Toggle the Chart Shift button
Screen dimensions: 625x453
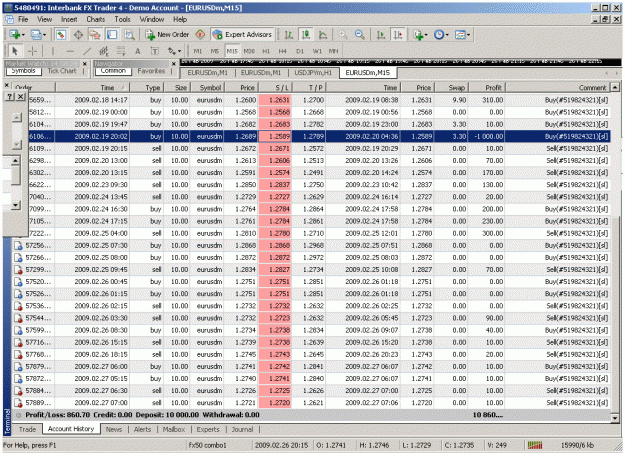[x=398, y=35]
